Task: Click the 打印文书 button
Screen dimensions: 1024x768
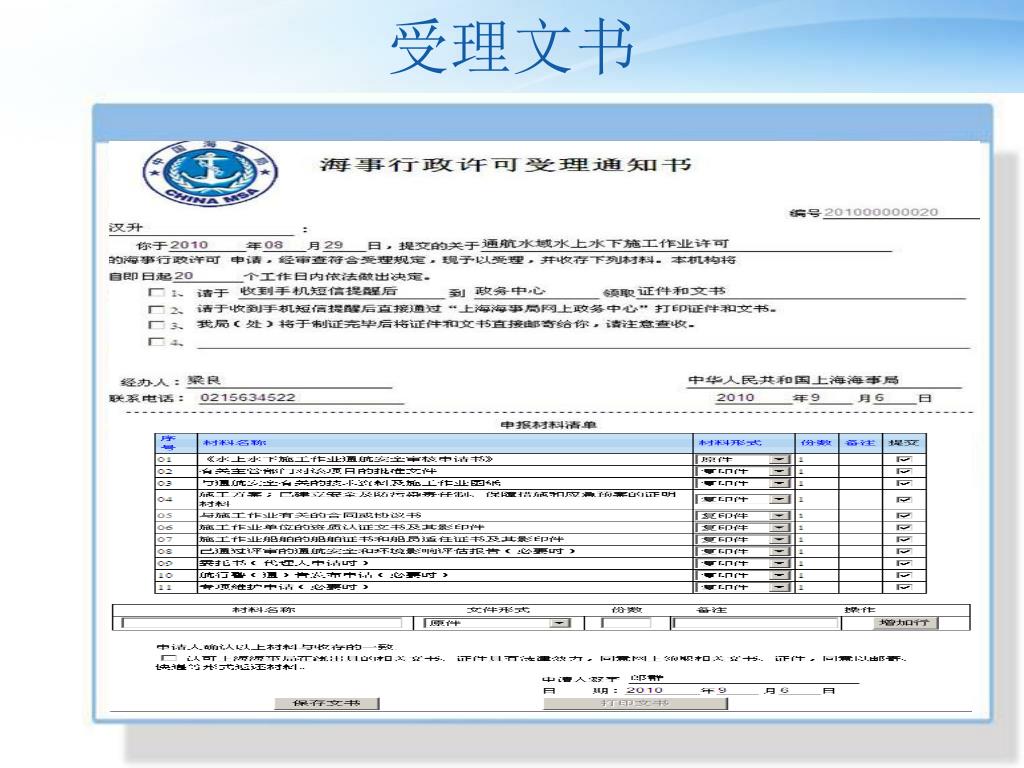Action: pyautogui.click(x=635, y=703)
